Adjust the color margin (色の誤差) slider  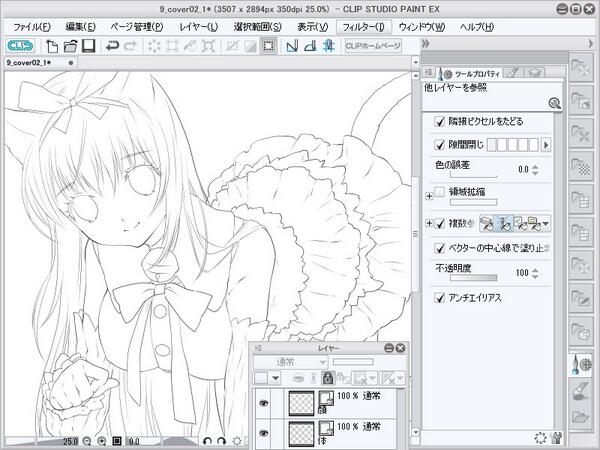pos(473,175)
